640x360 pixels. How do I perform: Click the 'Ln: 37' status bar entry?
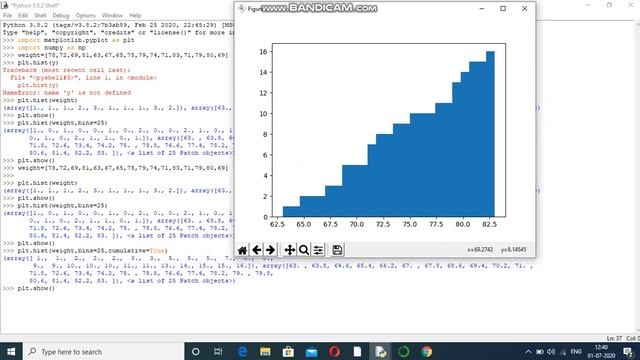pyautogui.click(x=614, y=338)
